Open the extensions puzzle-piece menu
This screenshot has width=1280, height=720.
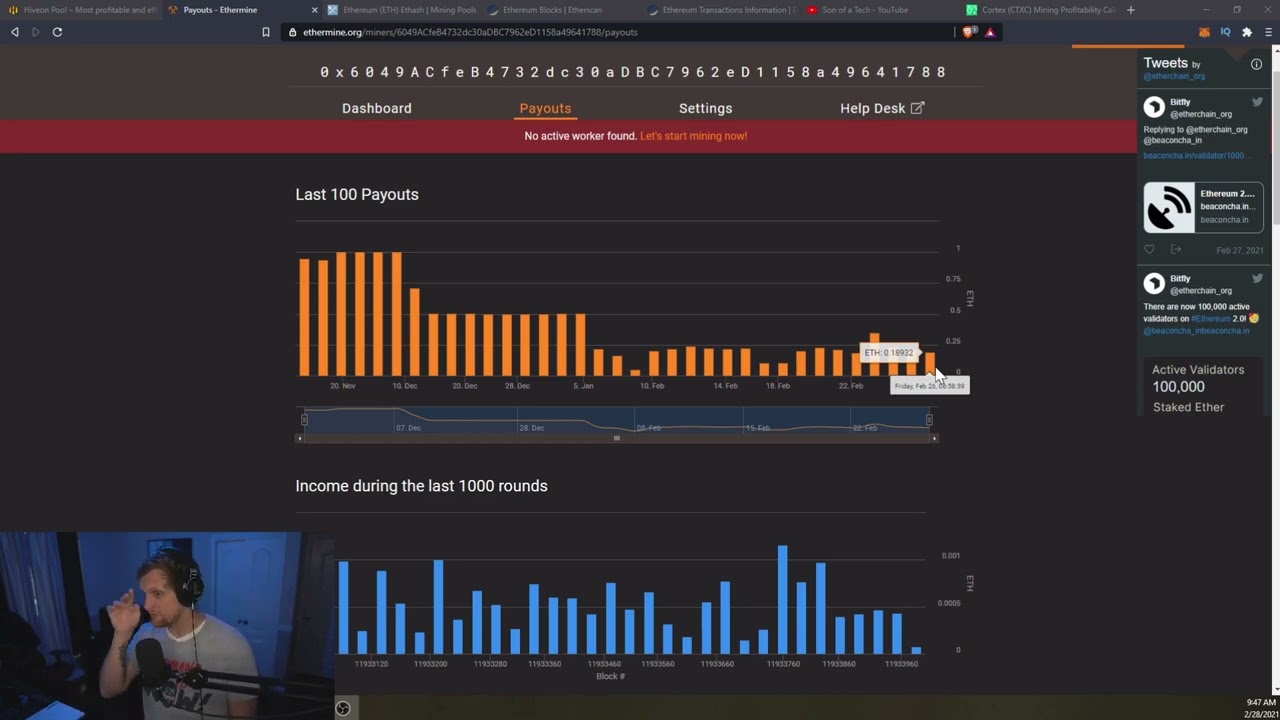tap(1247, 32)
